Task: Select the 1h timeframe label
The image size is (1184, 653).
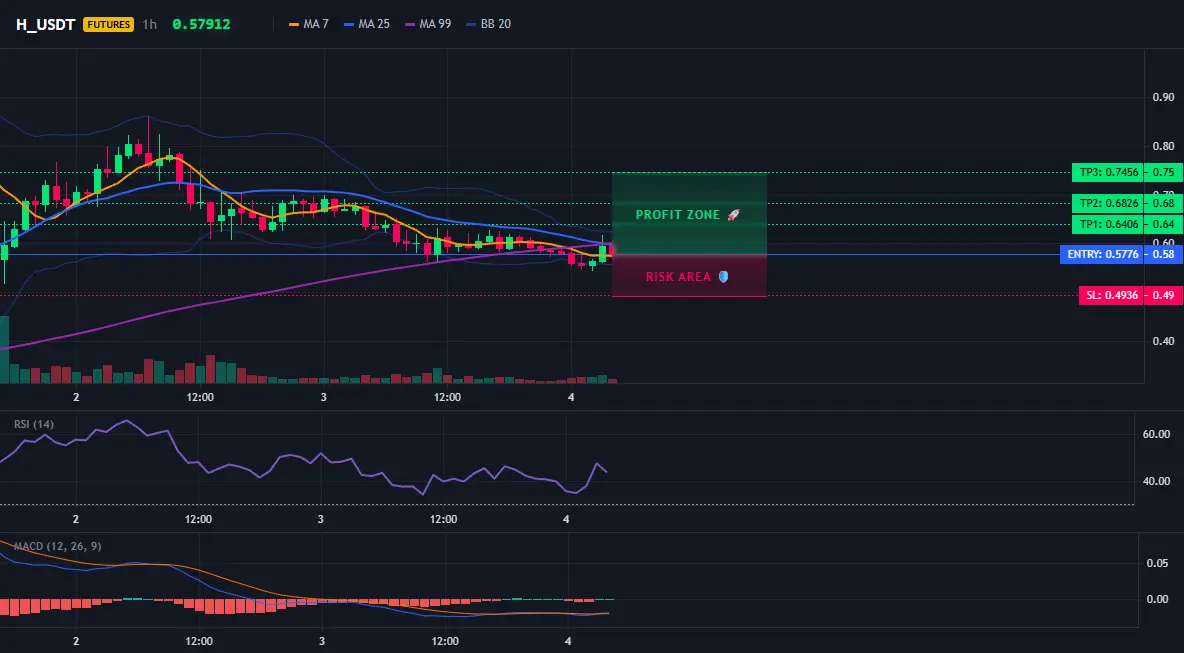Action: (x=150, y=24)
